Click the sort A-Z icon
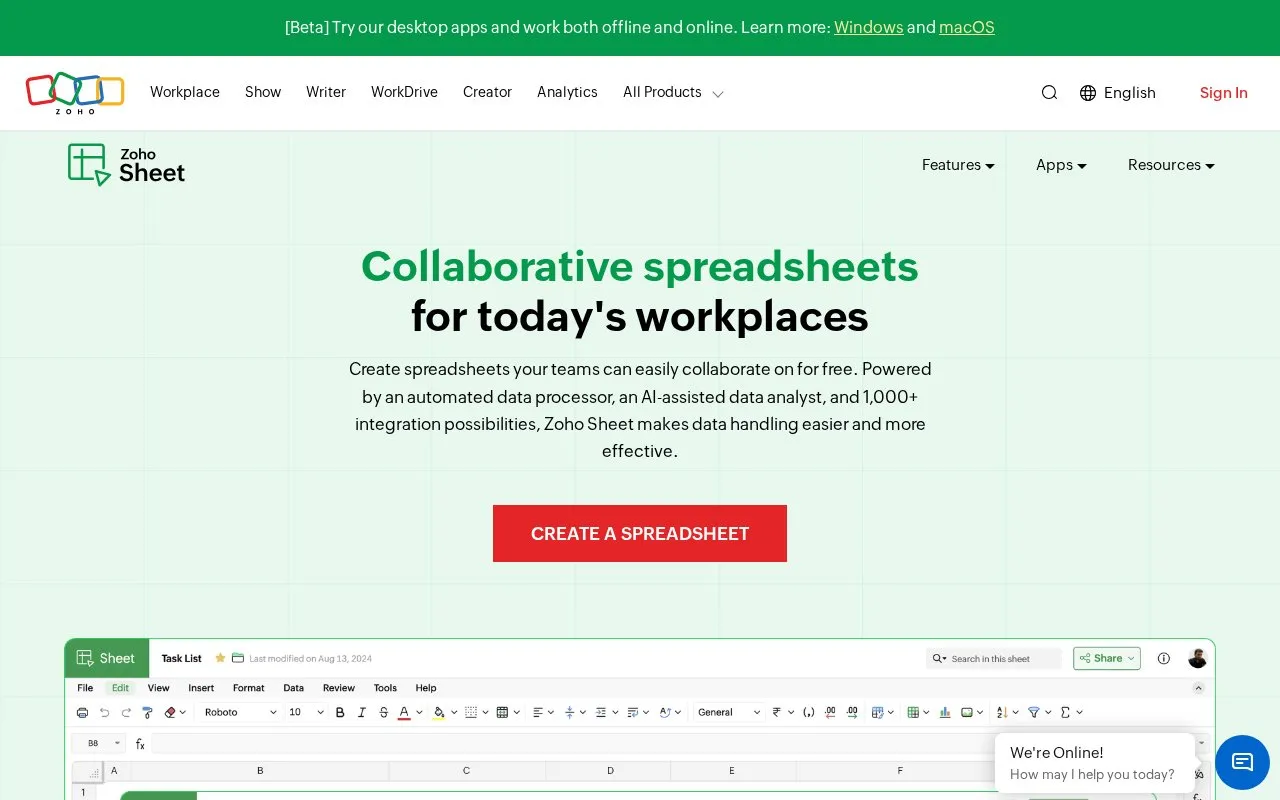Viewport: 1280px width, 800px height. click(x=1002, y=713)
